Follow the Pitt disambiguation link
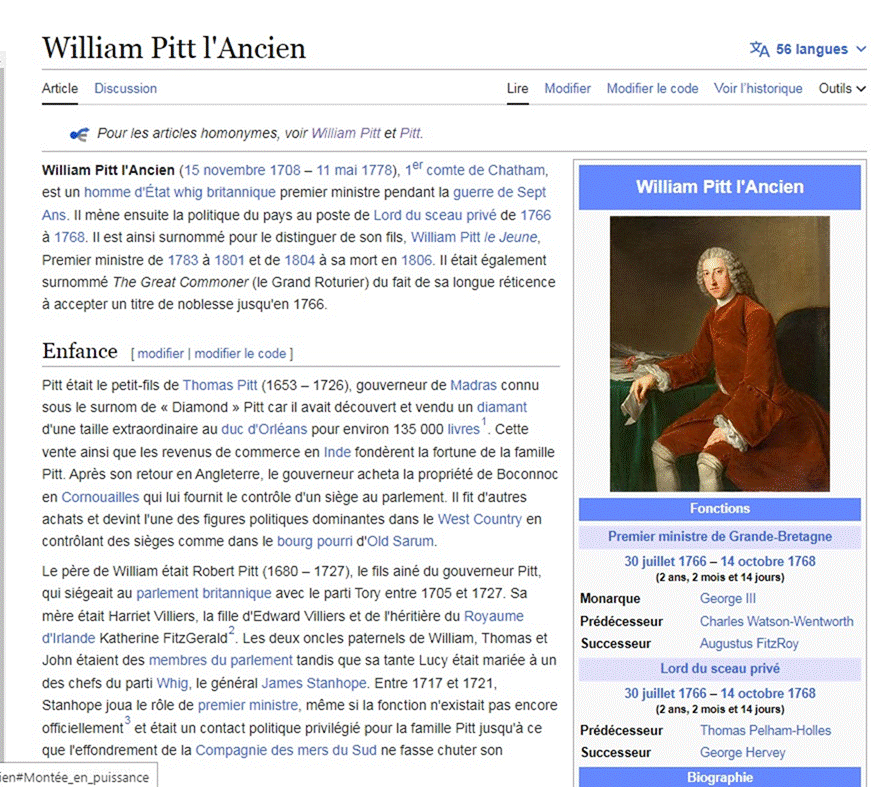 tap(410, 134)
